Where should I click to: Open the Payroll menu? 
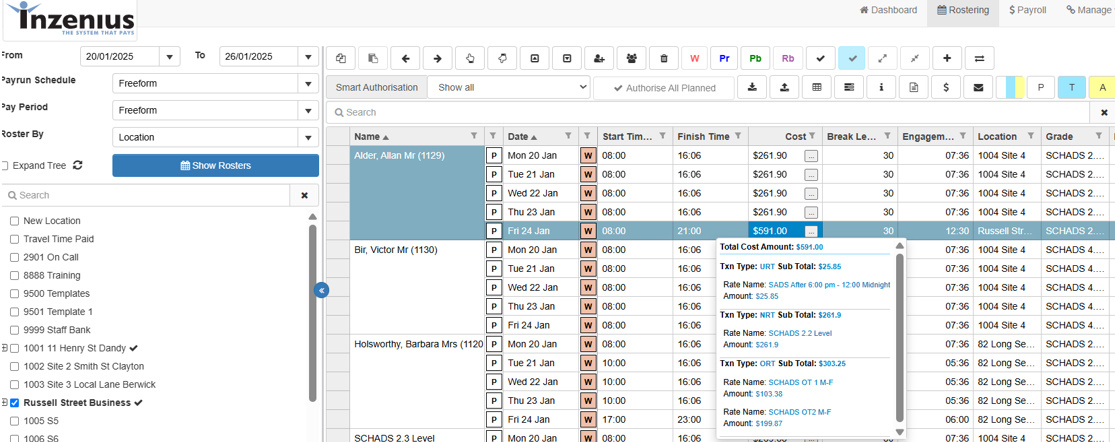[x=1027, y=10]
